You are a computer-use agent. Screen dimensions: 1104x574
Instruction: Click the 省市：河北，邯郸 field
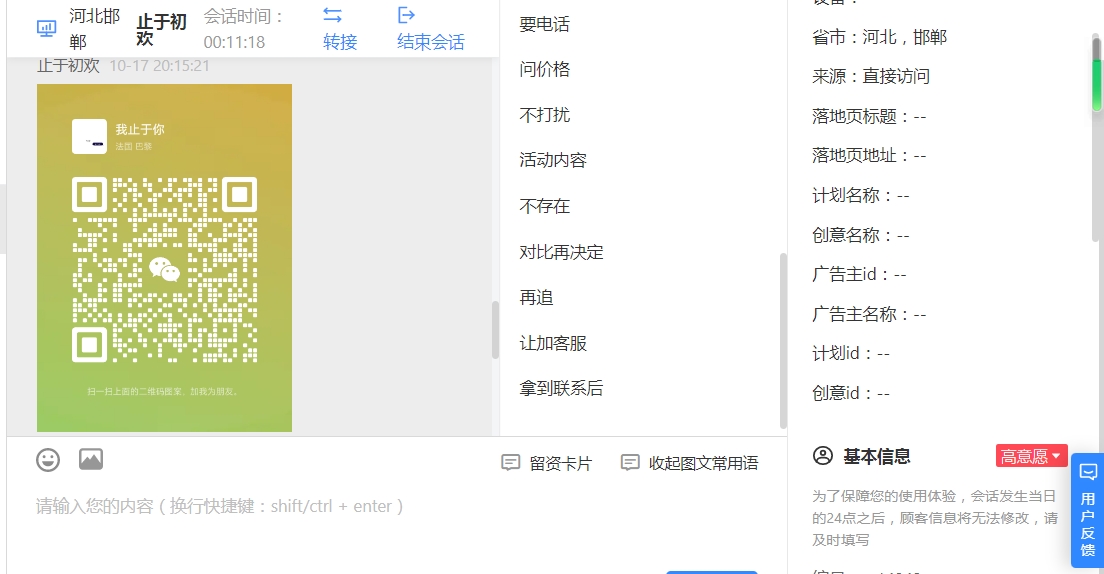coord(879,37)
